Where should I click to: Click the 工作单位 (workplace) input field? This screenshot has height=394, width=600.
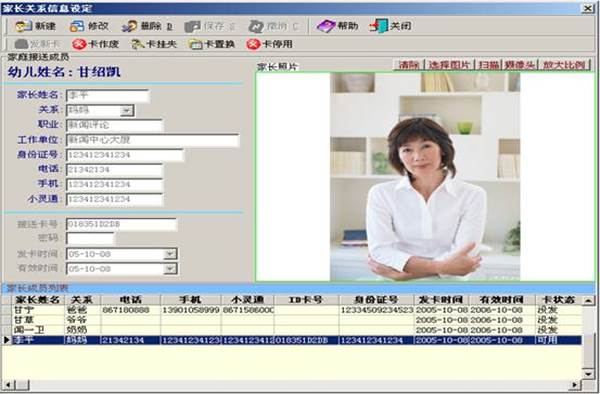(x=152, y=140)
